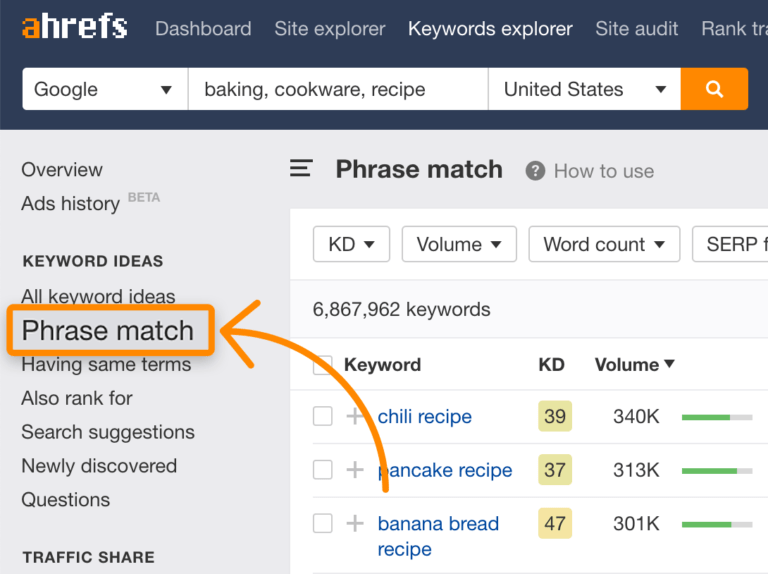
Task: Tick the pancake recipe checkbox
Action: [322, 470]
